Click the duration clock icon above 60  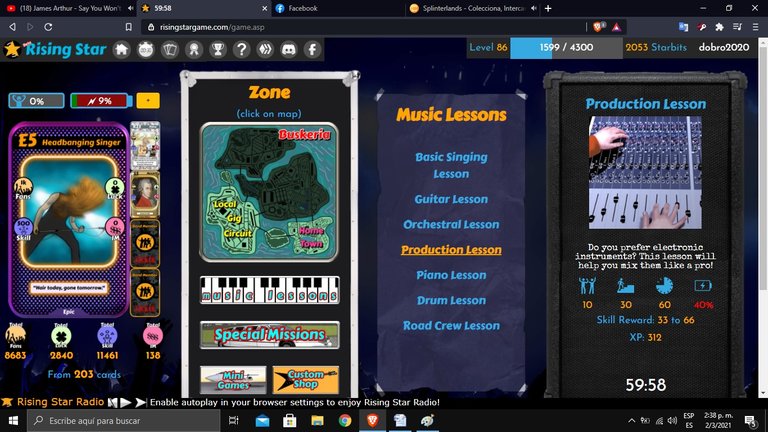click(x=665, y=286)
